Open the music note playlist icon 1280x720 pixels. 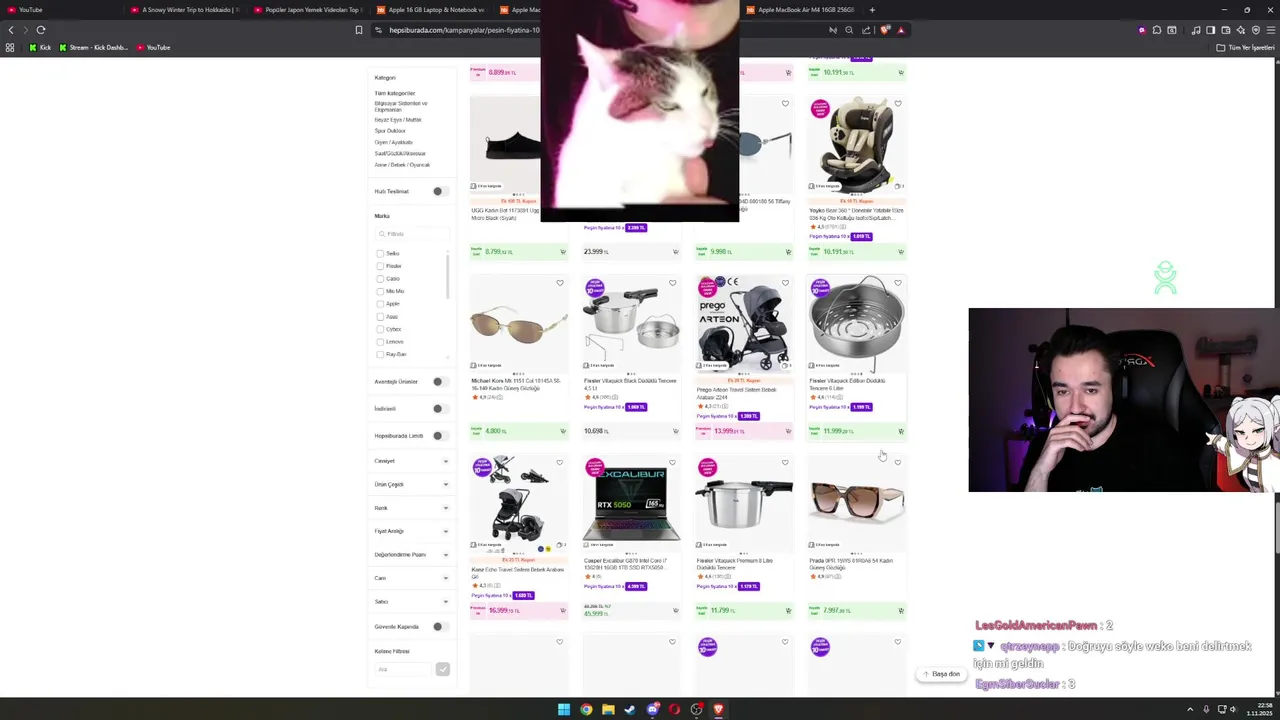[x=1196, y=30]
